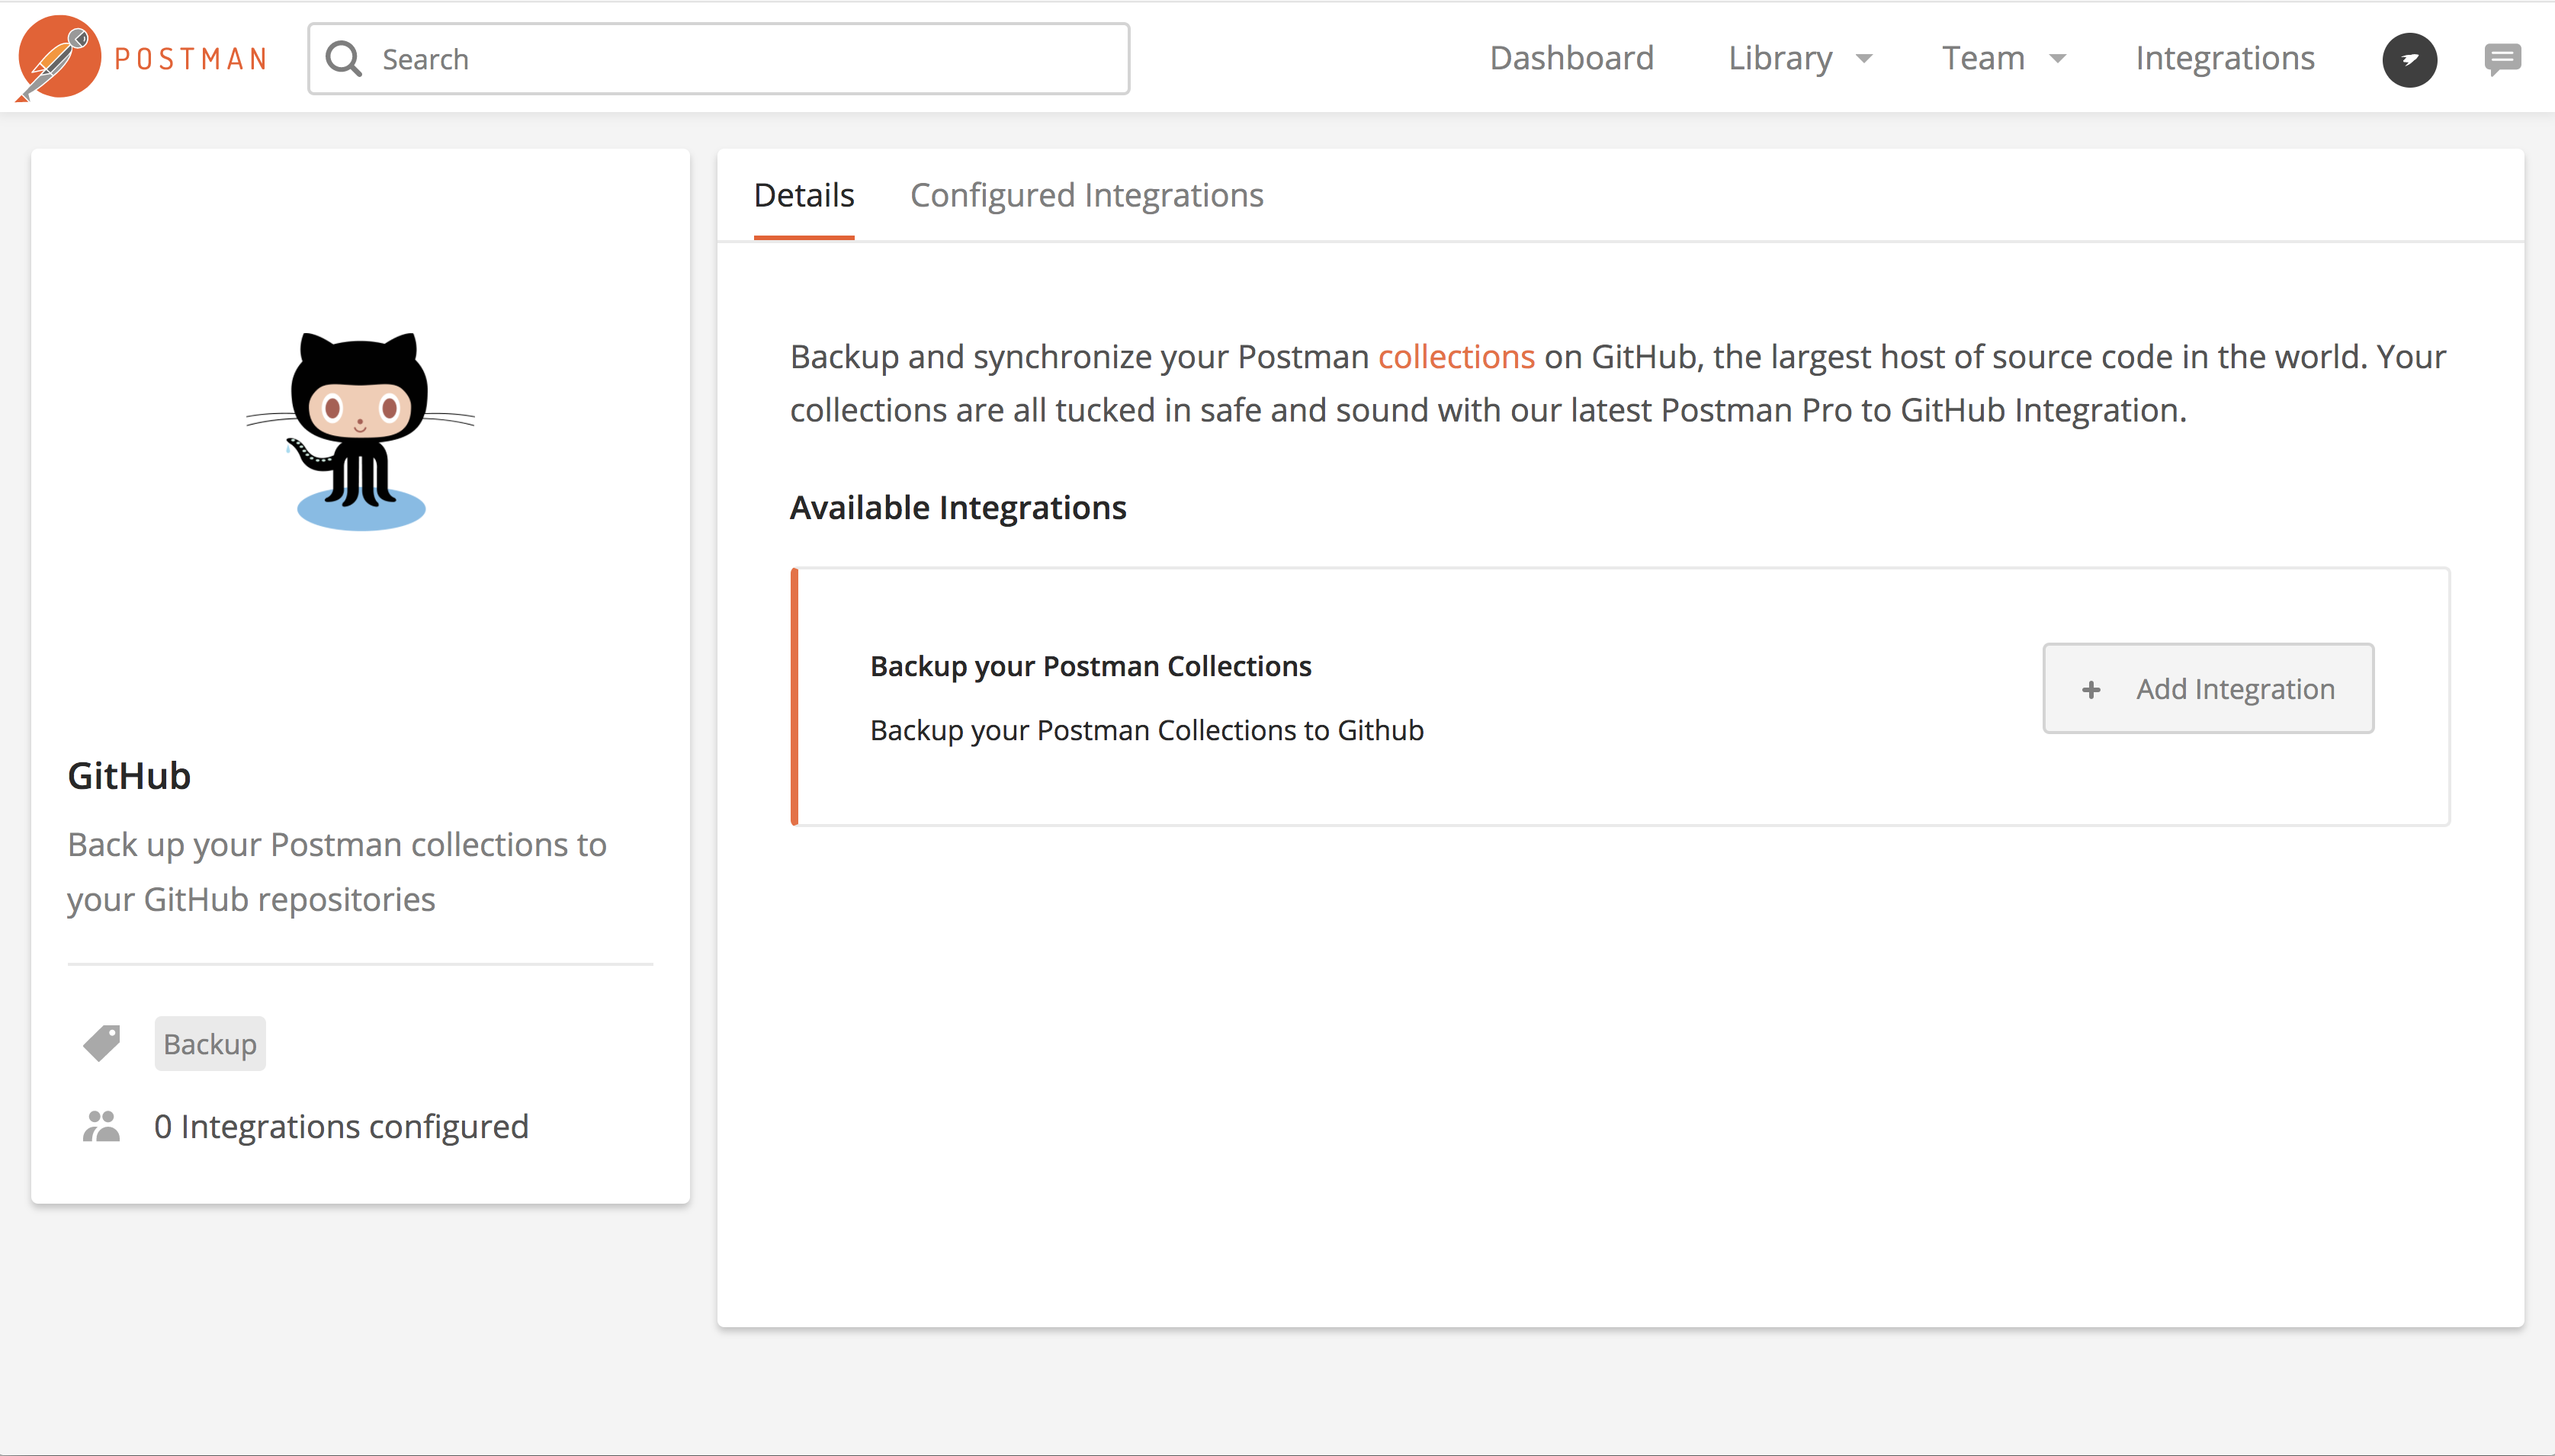
Task: Click the Backup tag chip
Action: tap(210, 1043)
